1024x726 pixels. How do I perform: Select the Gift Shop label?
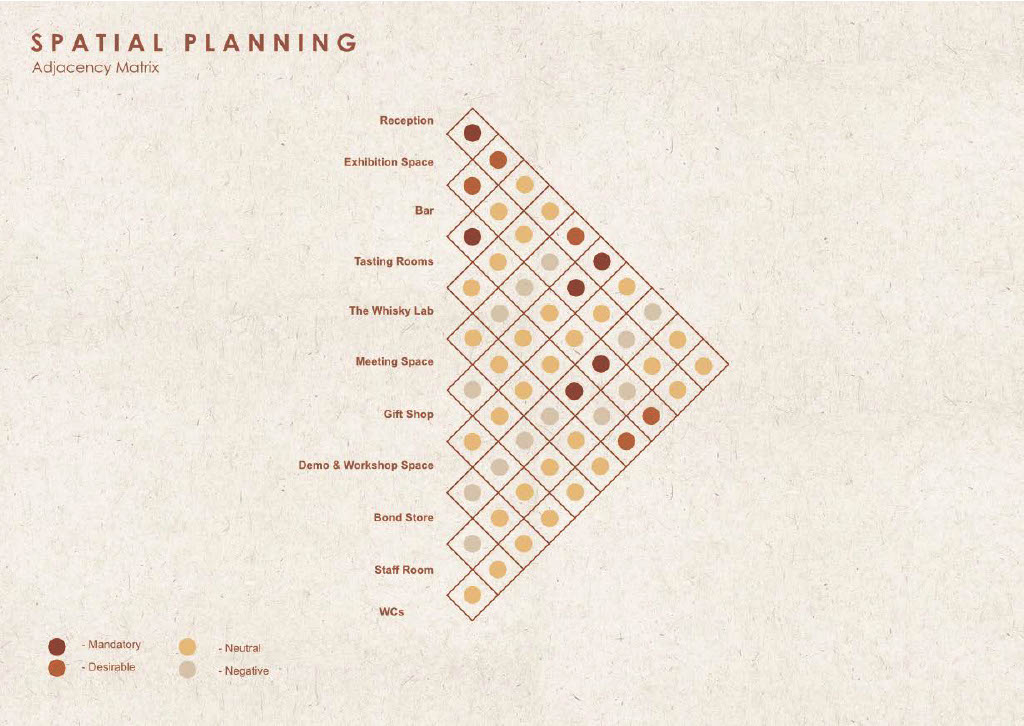408,414
